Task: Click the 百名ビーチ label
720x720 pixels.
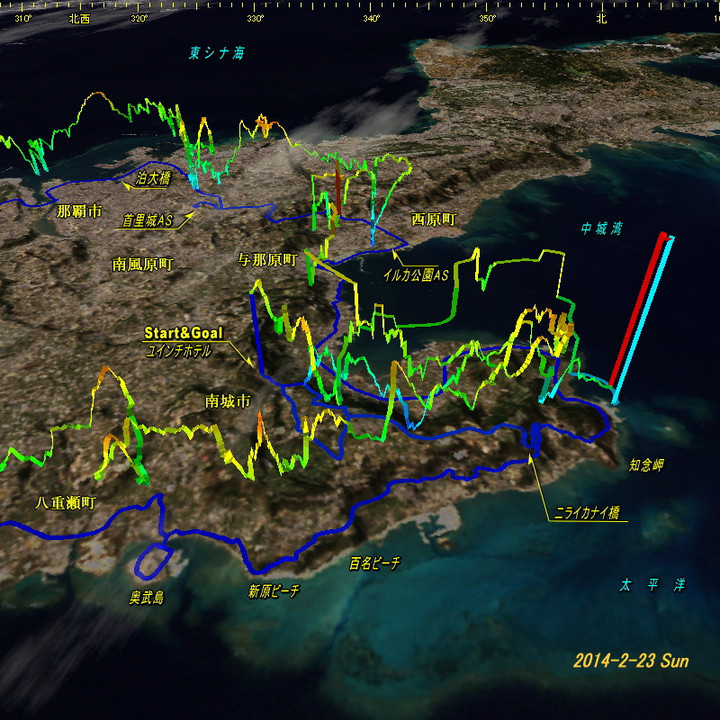Action: pyautogui.click(x=375, y=564)
